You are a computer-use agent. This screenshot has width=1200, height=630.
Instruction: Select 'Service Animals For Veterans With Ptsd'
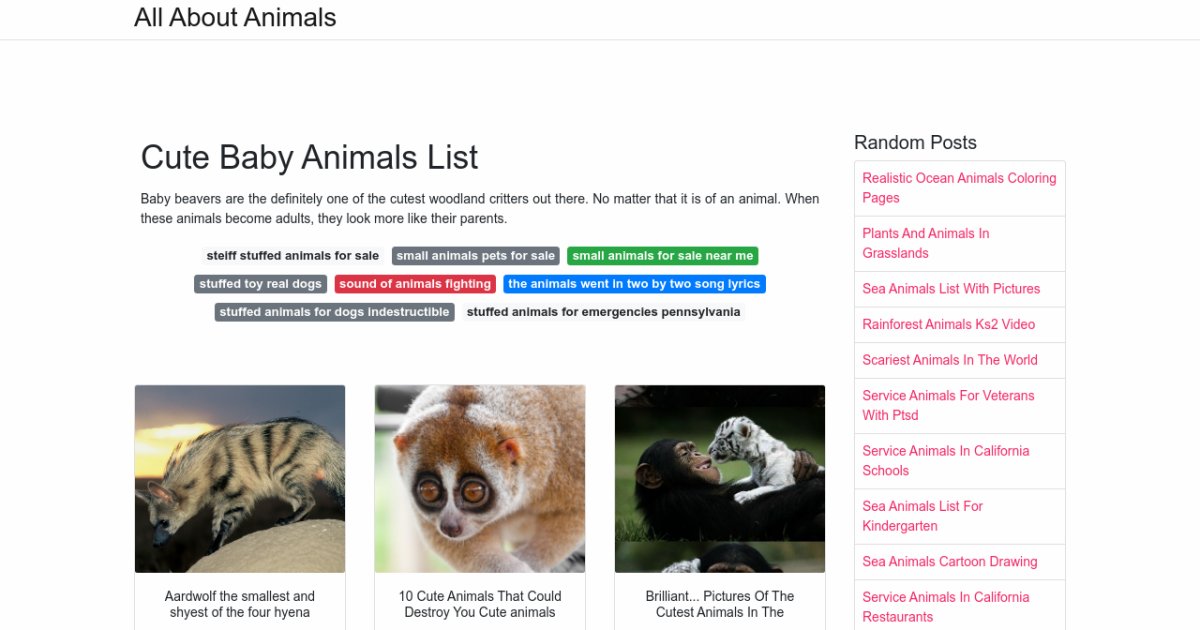coord(948,405)
